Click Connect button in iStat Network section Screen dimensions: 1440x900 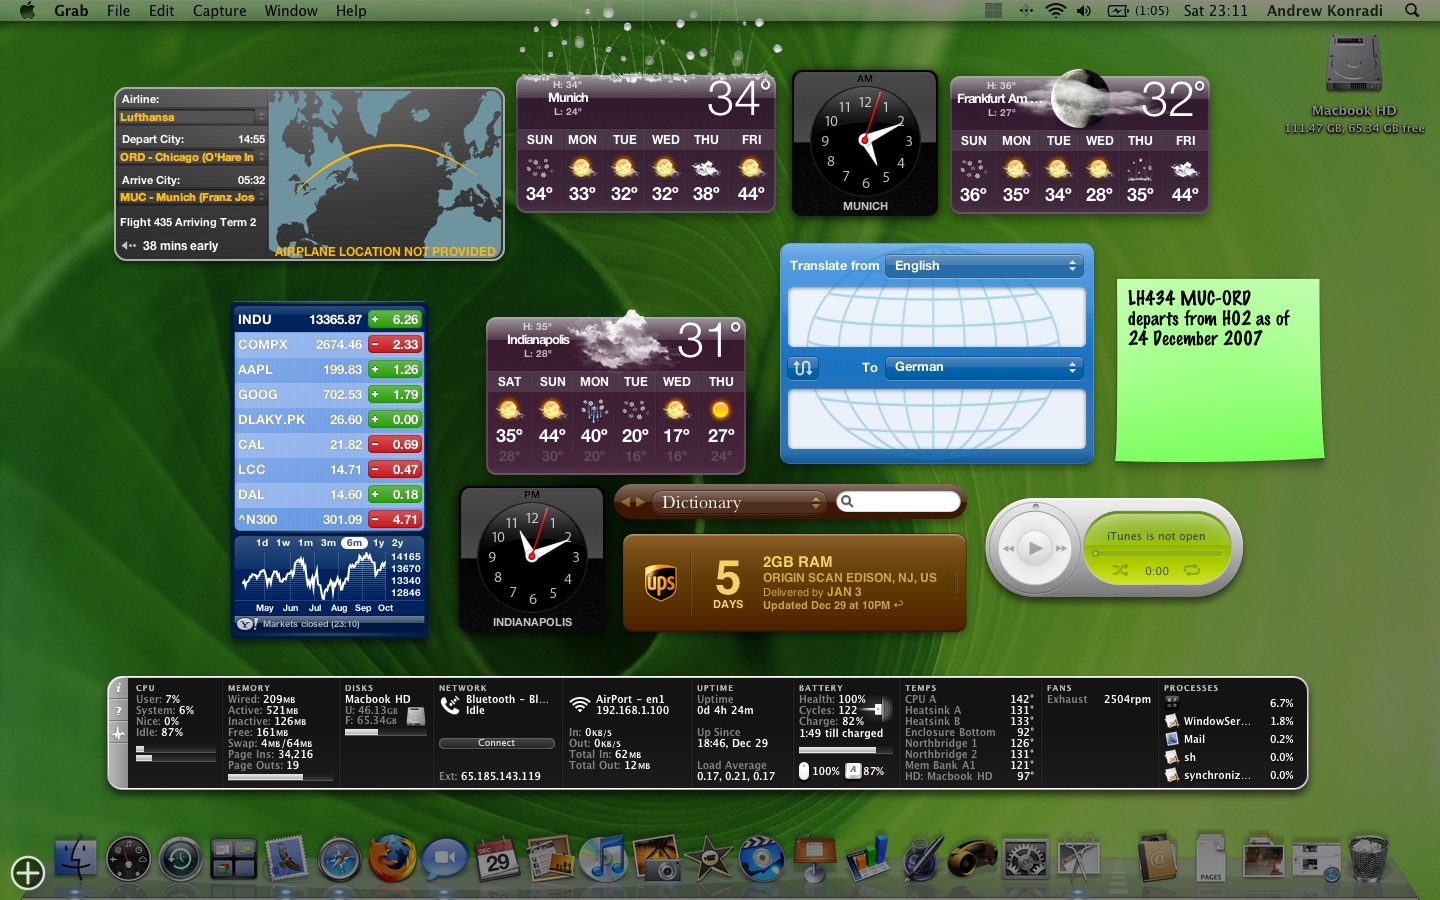coord(496,743)
